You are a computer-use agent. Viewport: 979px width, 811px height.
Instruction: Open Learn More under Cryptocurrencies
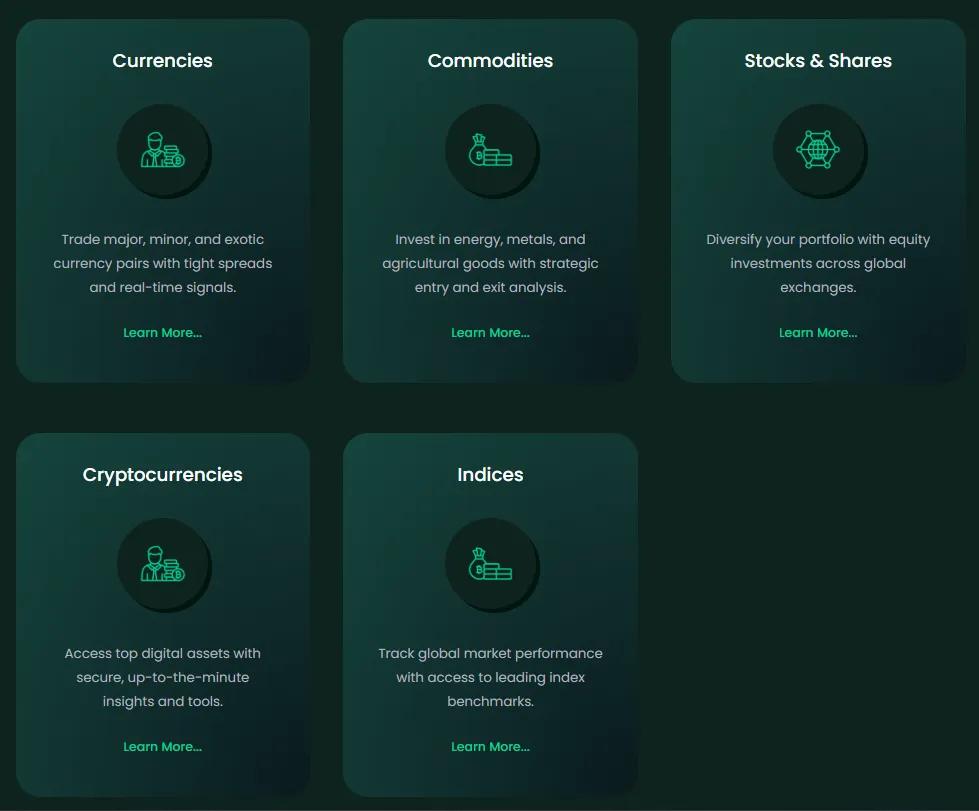pos(162,747)
